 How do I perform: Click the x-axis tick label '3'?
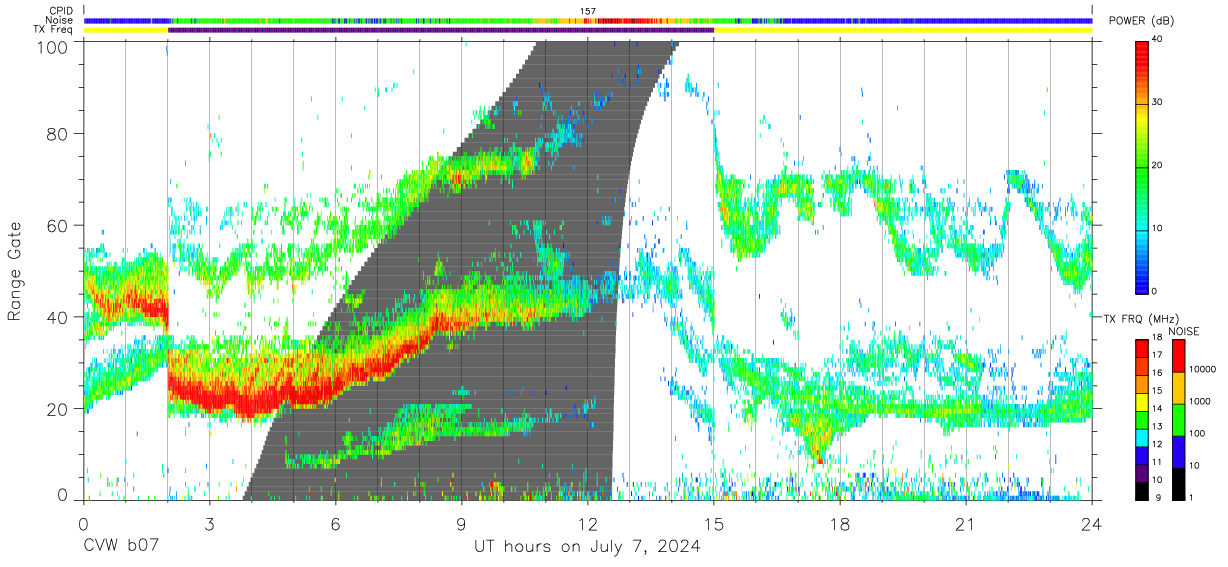tap(210, 524)
